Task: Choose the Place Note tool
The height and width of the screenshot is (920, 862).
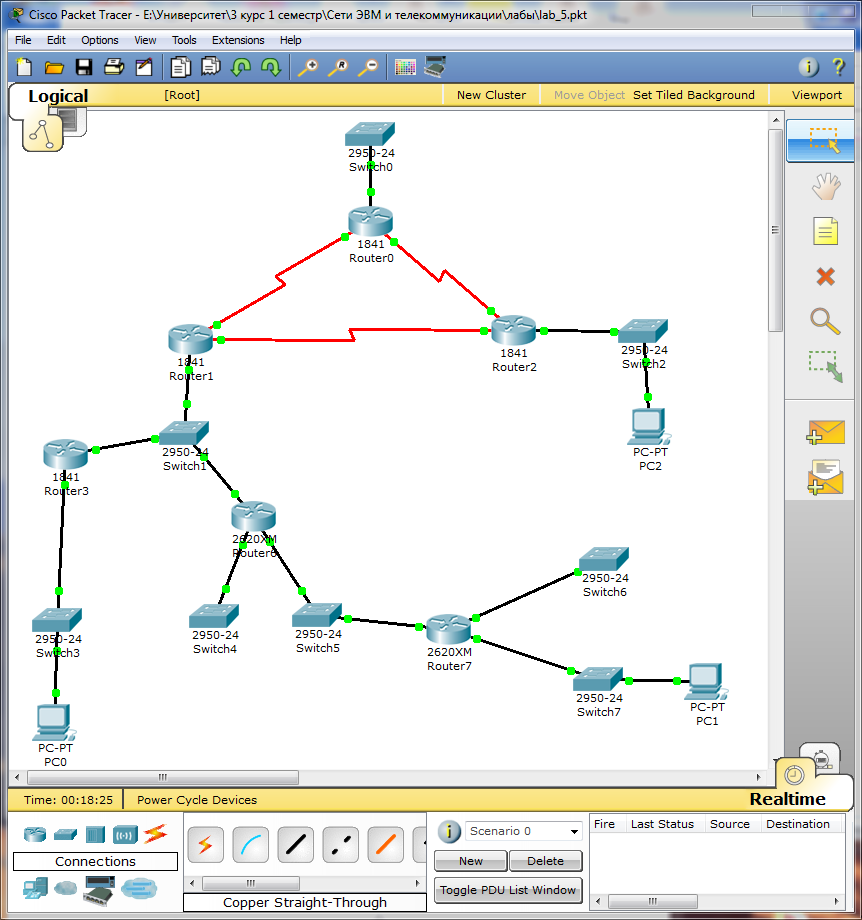Action: (826, 231)
